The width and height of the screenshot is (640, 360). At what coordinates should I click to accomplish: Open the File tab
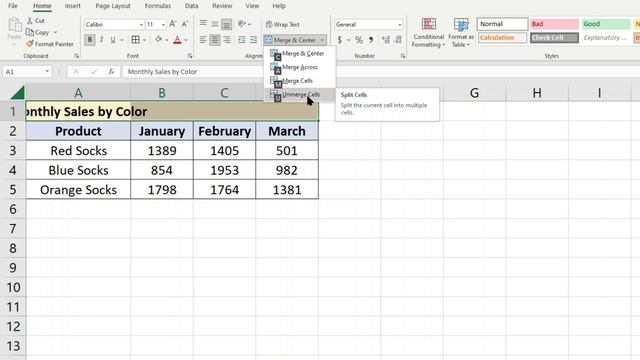click(13, 6)
